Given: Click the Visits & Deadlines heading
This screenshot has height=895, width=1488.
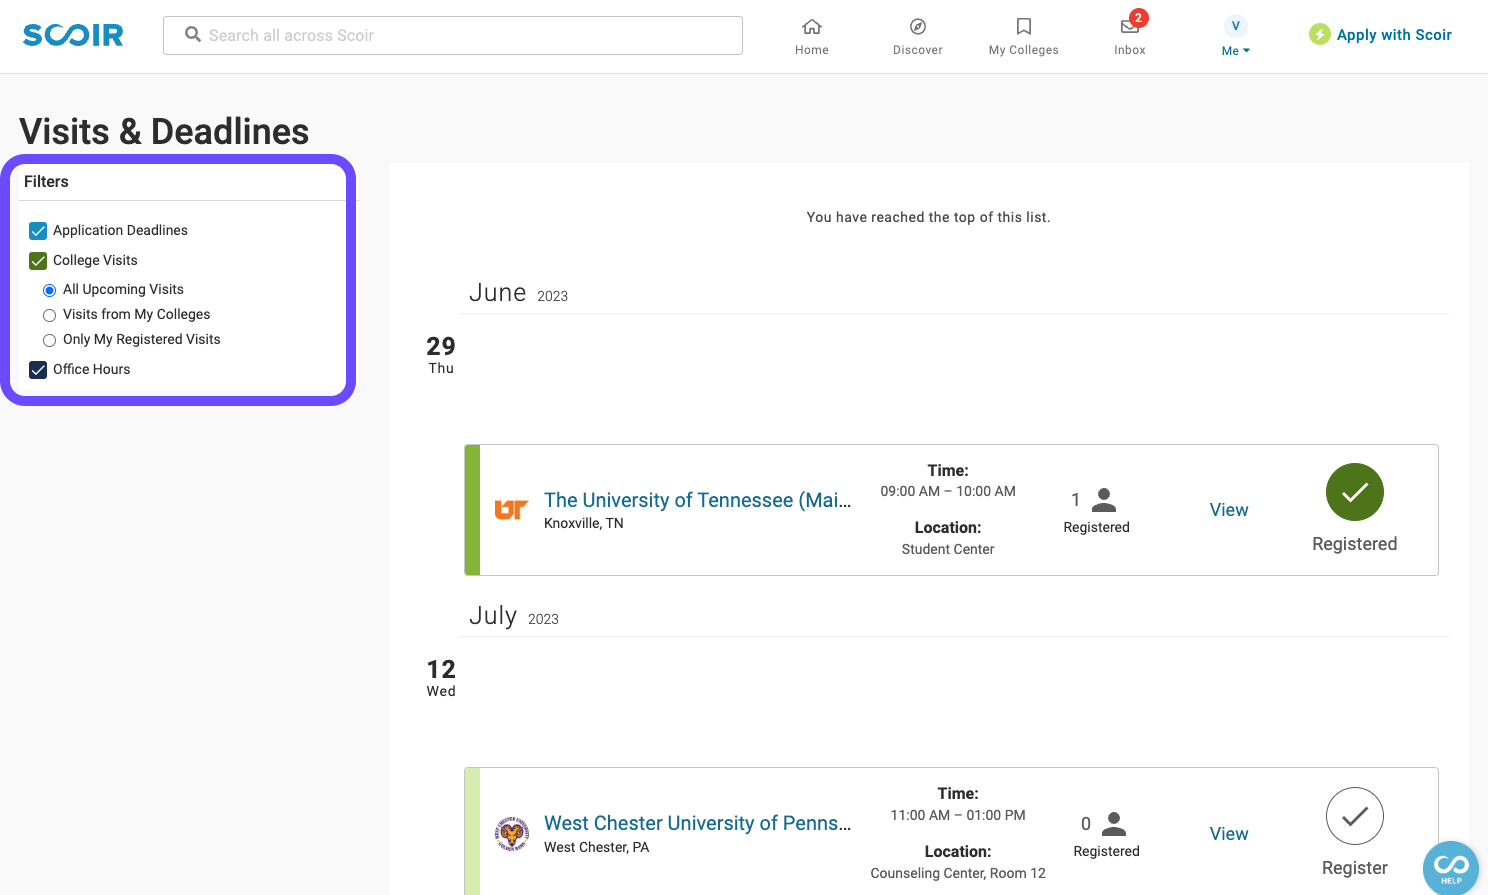Looking at the screenshot, I should click(x=164, y=131).
